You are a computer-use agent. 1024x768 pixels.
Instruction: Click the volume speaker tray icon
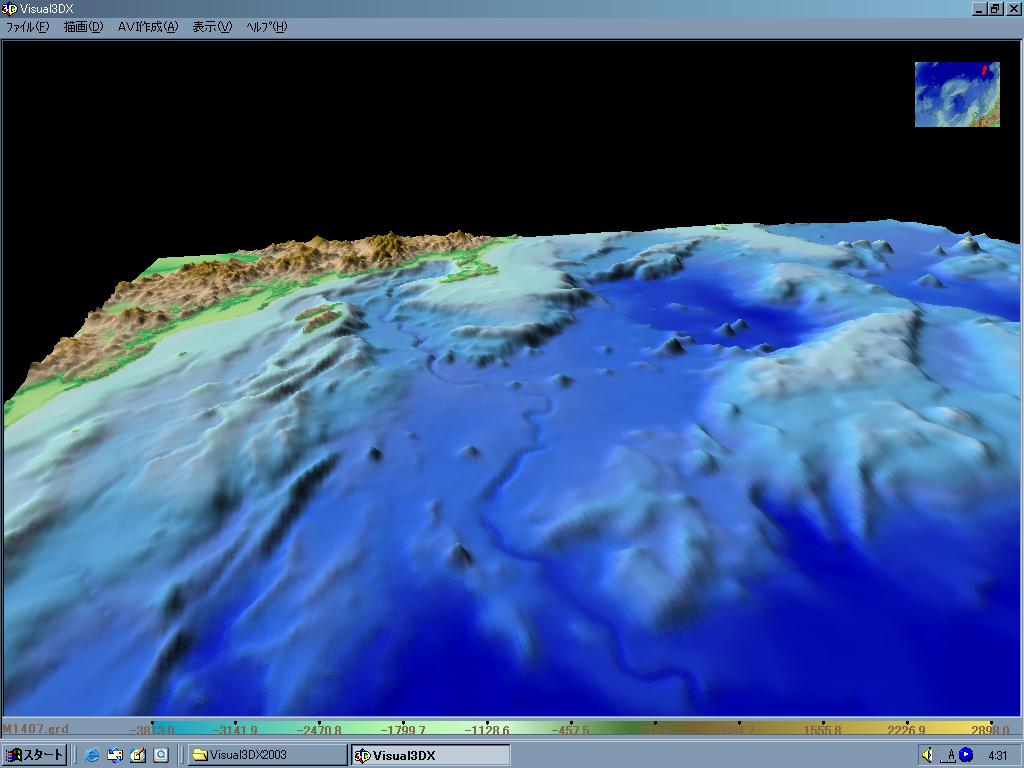927,755
